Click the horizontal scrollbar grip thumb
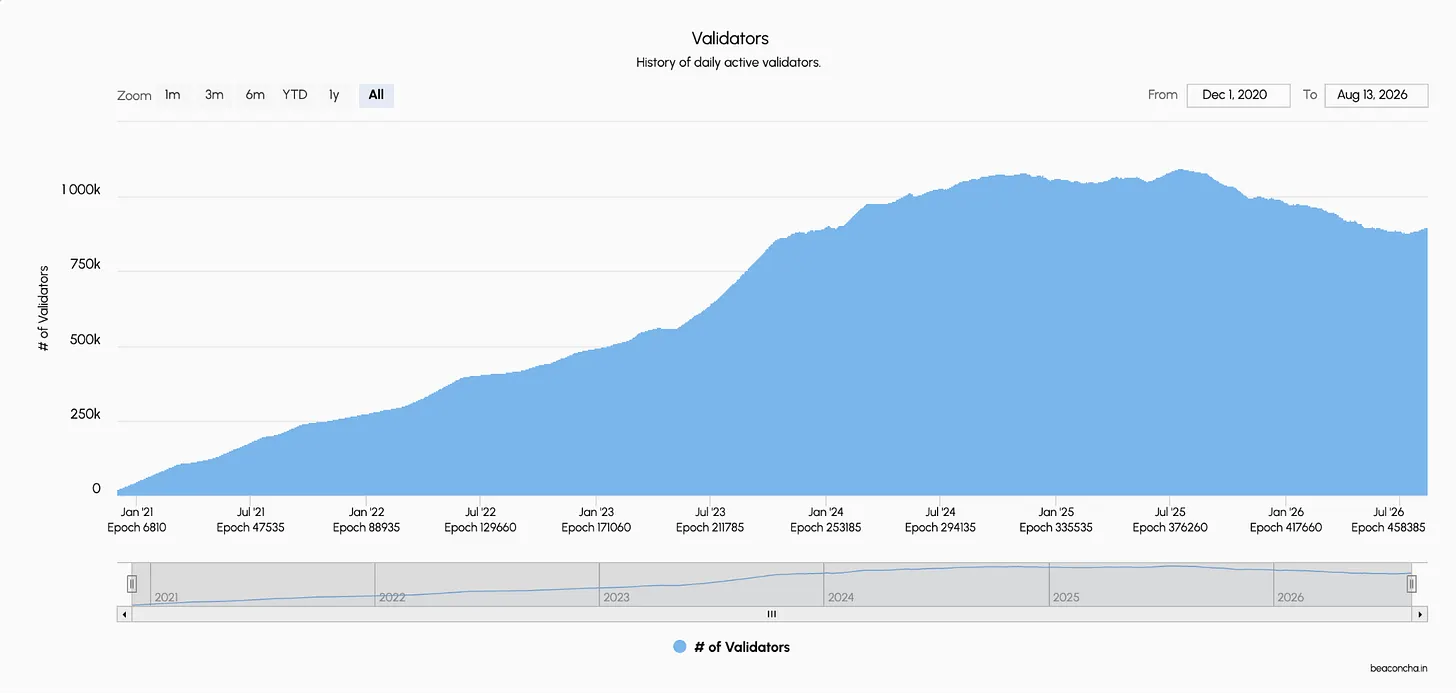The image size is (1456, 693). coord(771,614)
